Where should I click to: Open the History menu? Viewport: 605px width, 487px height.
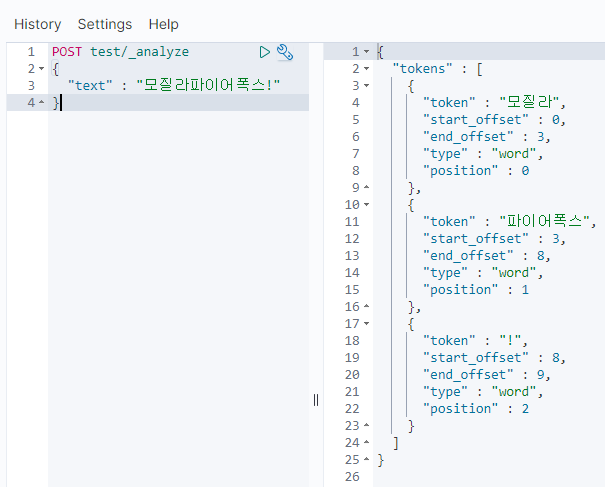click(x=37, y=24)
